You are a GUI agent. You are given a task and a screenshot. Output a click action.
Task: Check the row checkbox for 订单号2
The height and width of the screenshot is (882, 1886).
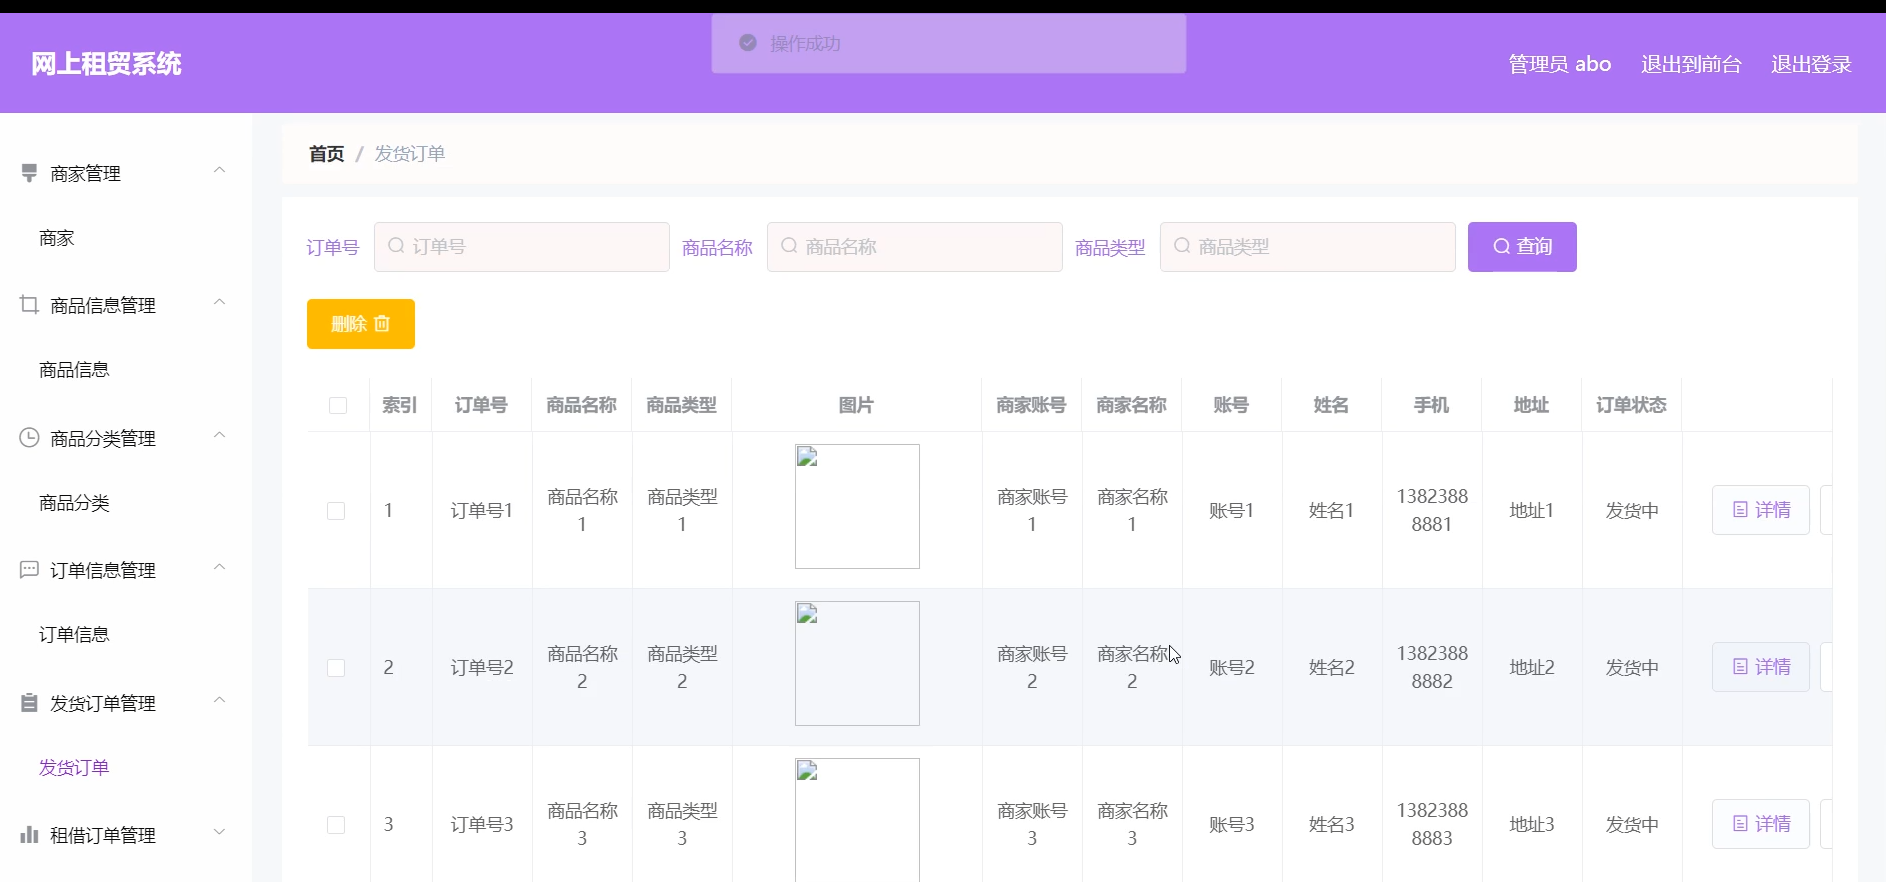point(336,667)
